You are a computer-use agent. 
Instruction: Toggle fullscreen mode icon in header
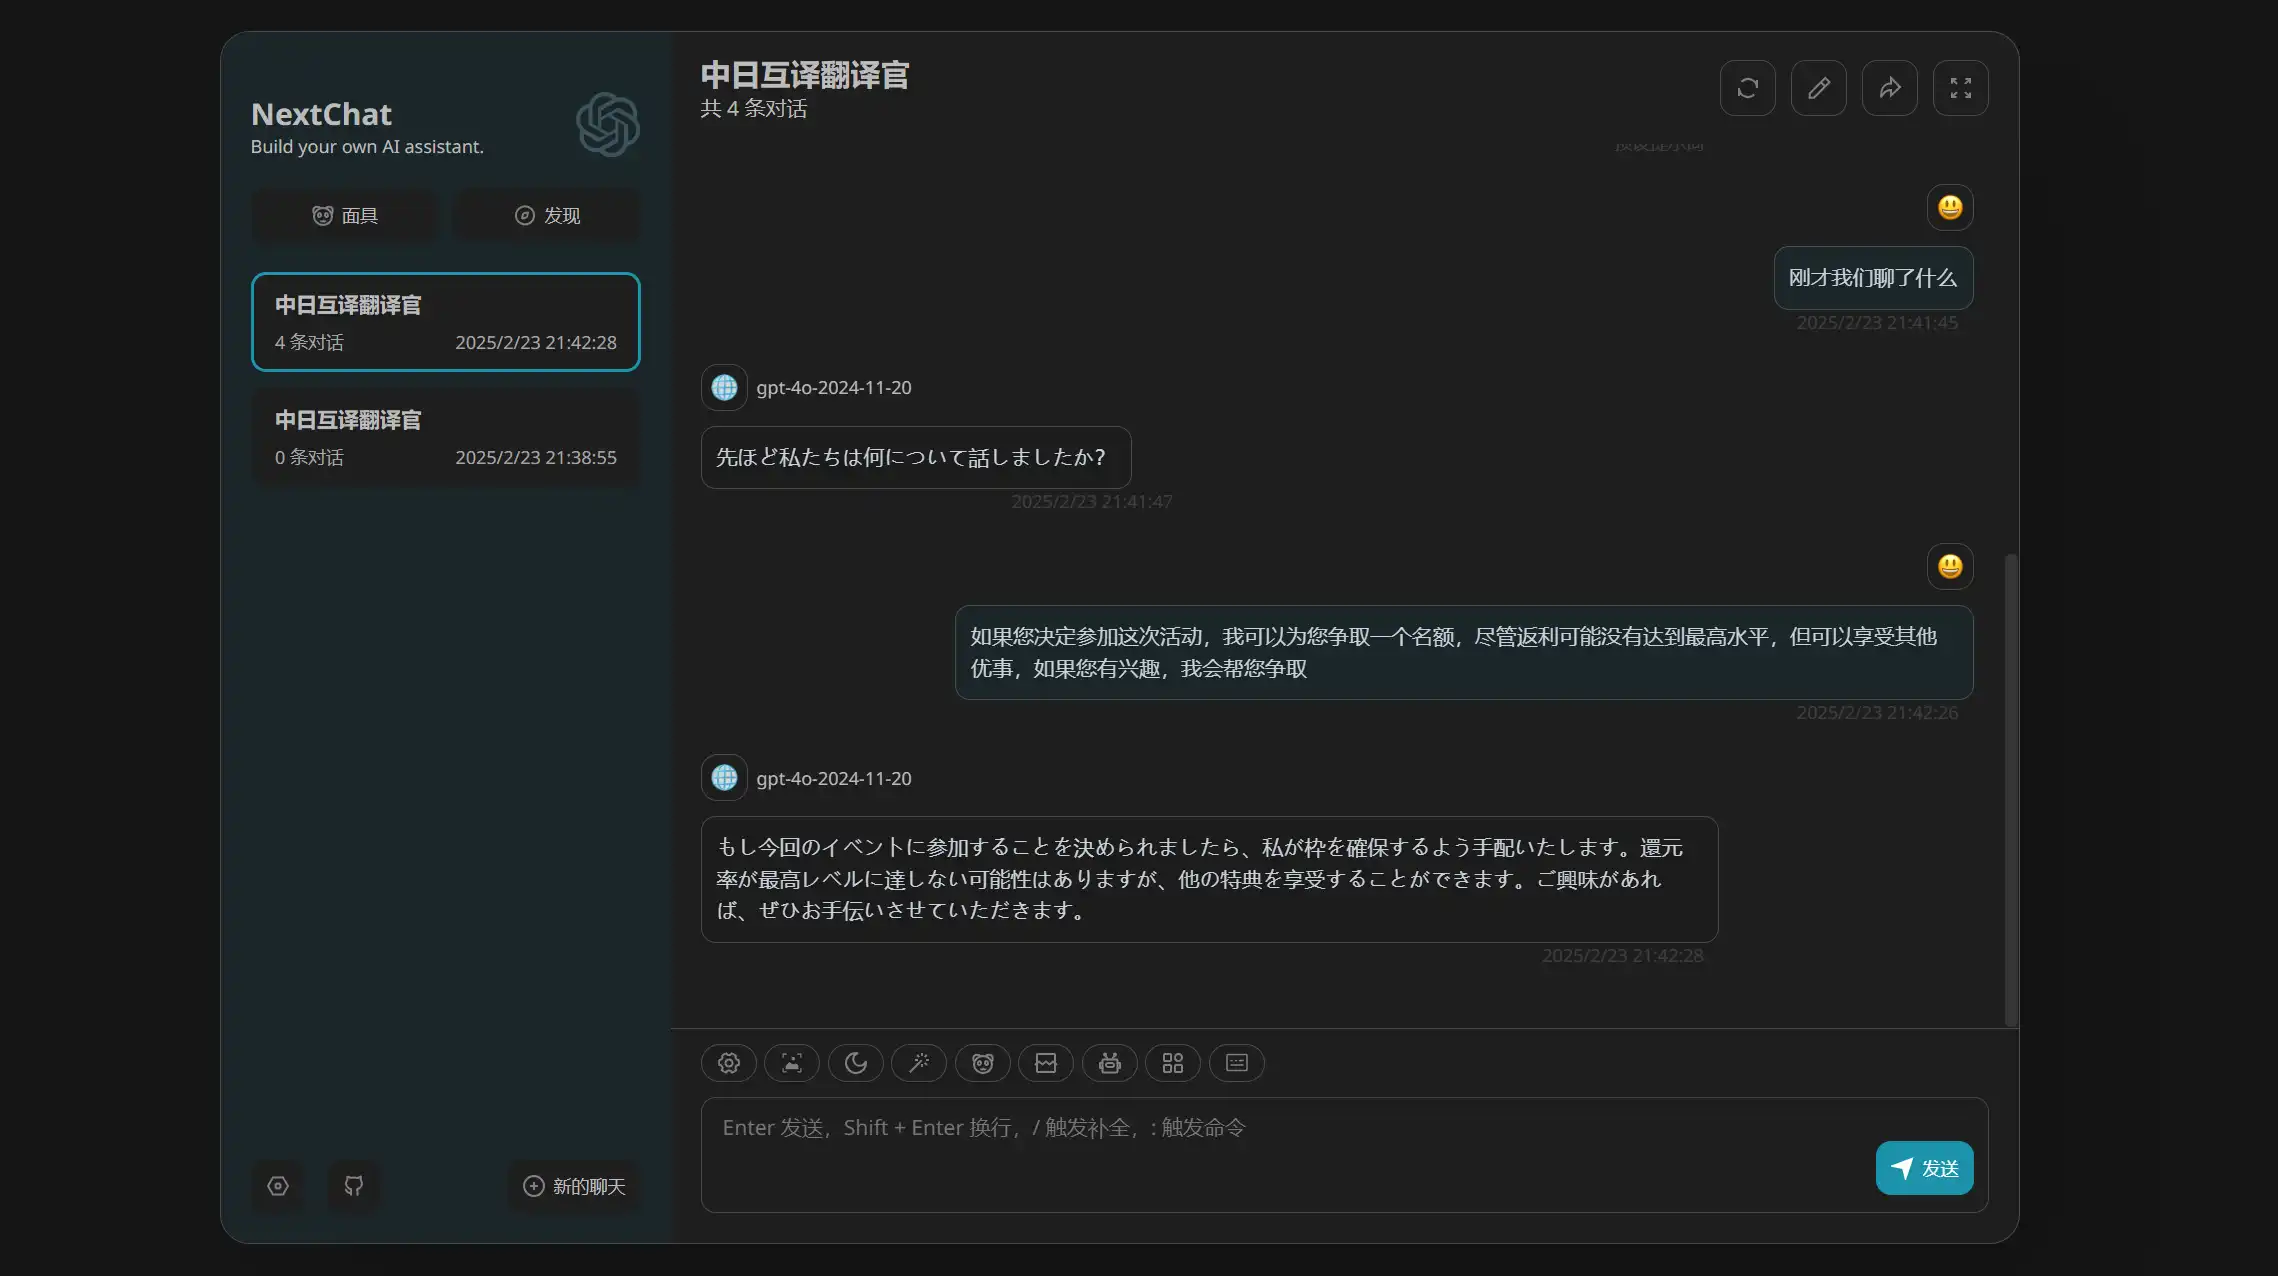pyautogui.click(x=1960, y=88)
